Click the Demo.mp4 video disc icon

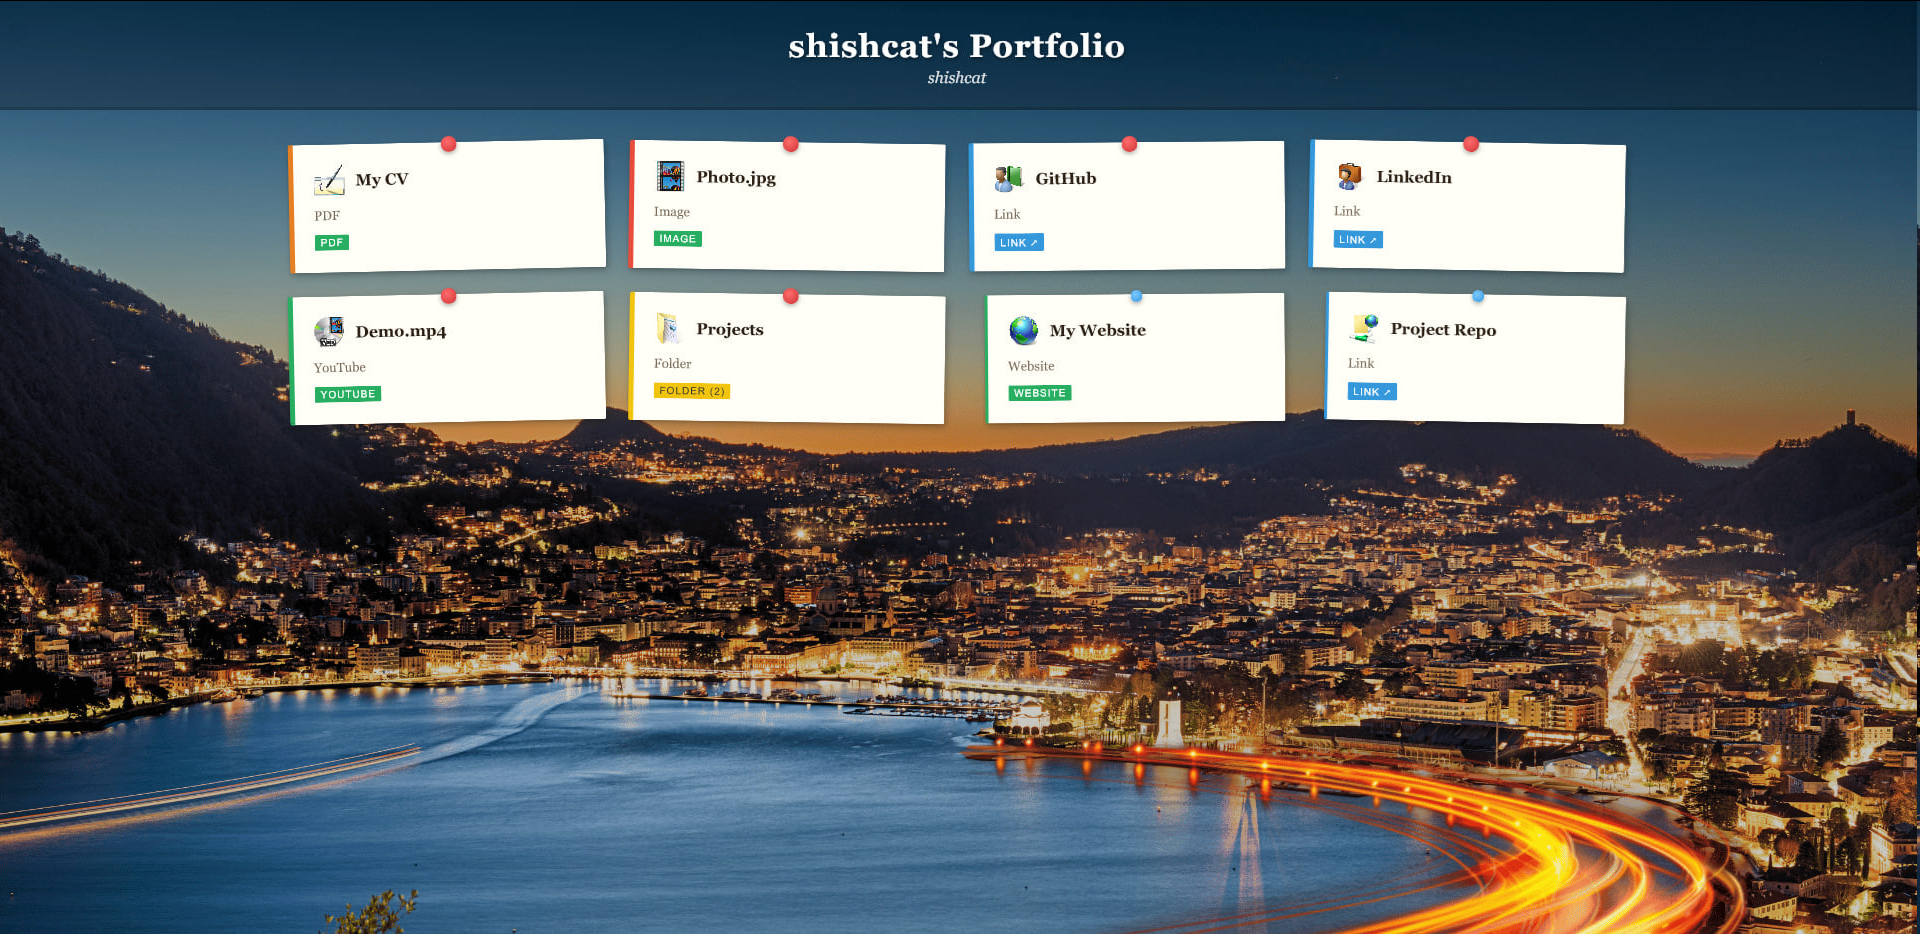(x=329, y=331)
